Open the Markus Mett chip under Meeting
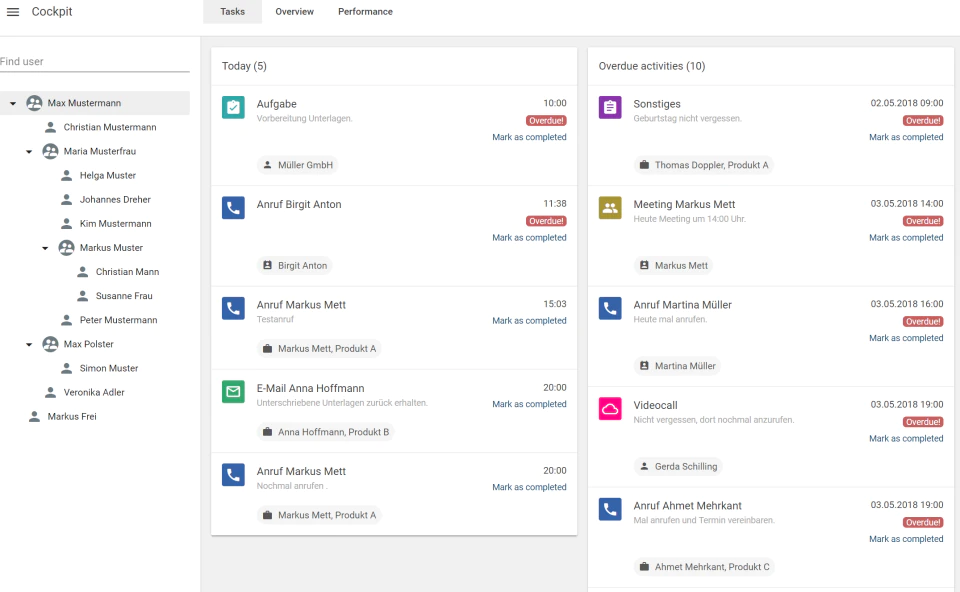The height and width of the screenshot is (592, 960). pos(673,265)
